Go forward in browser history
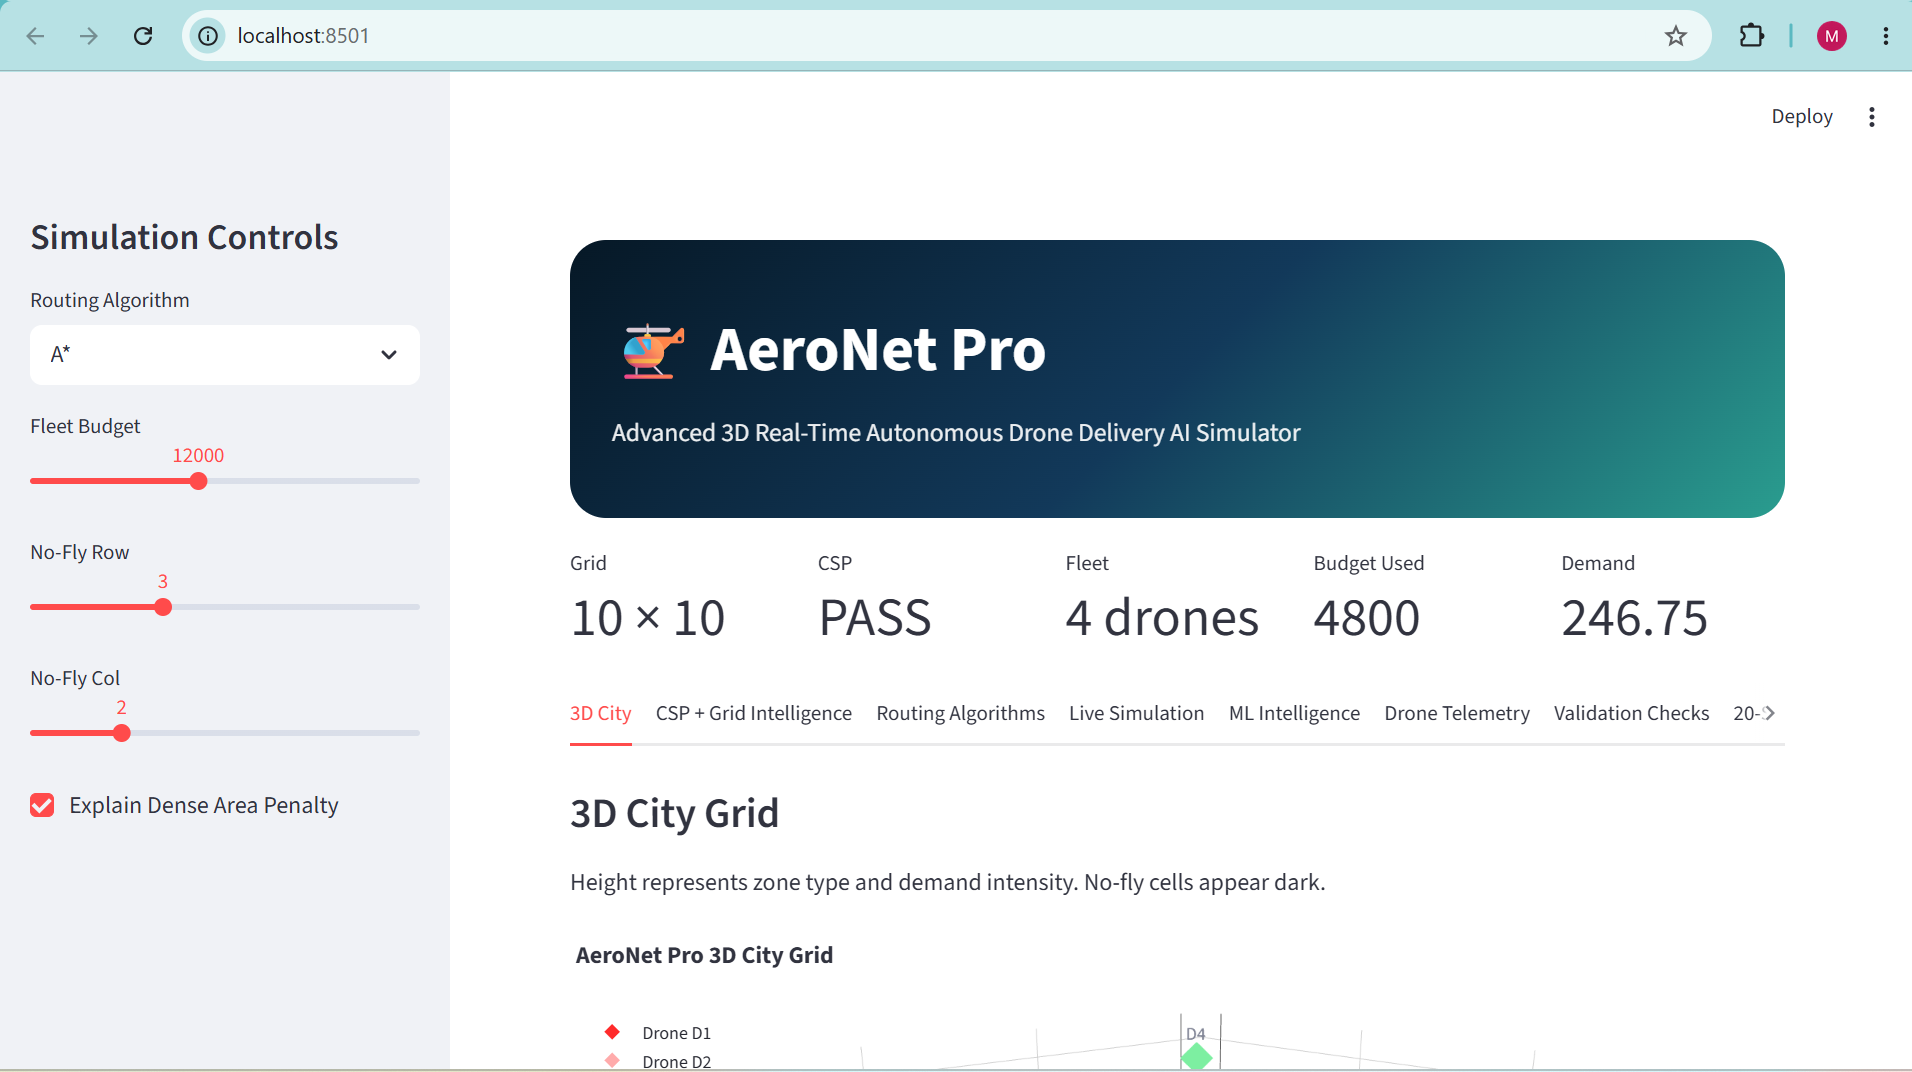 coord(89,36)
